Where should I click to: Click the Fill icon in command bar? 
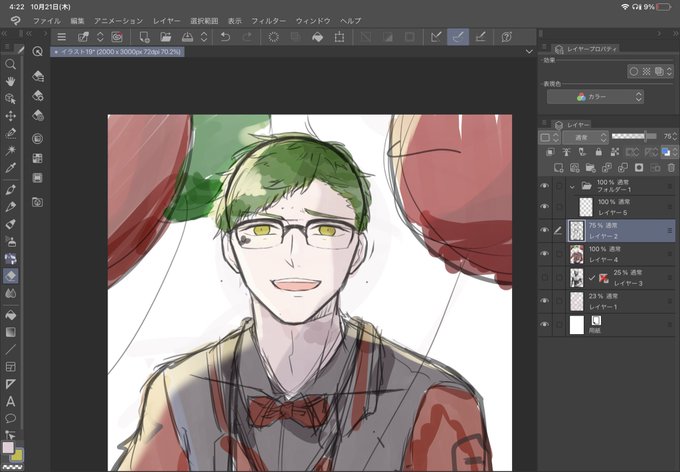[x=317, y=37]
